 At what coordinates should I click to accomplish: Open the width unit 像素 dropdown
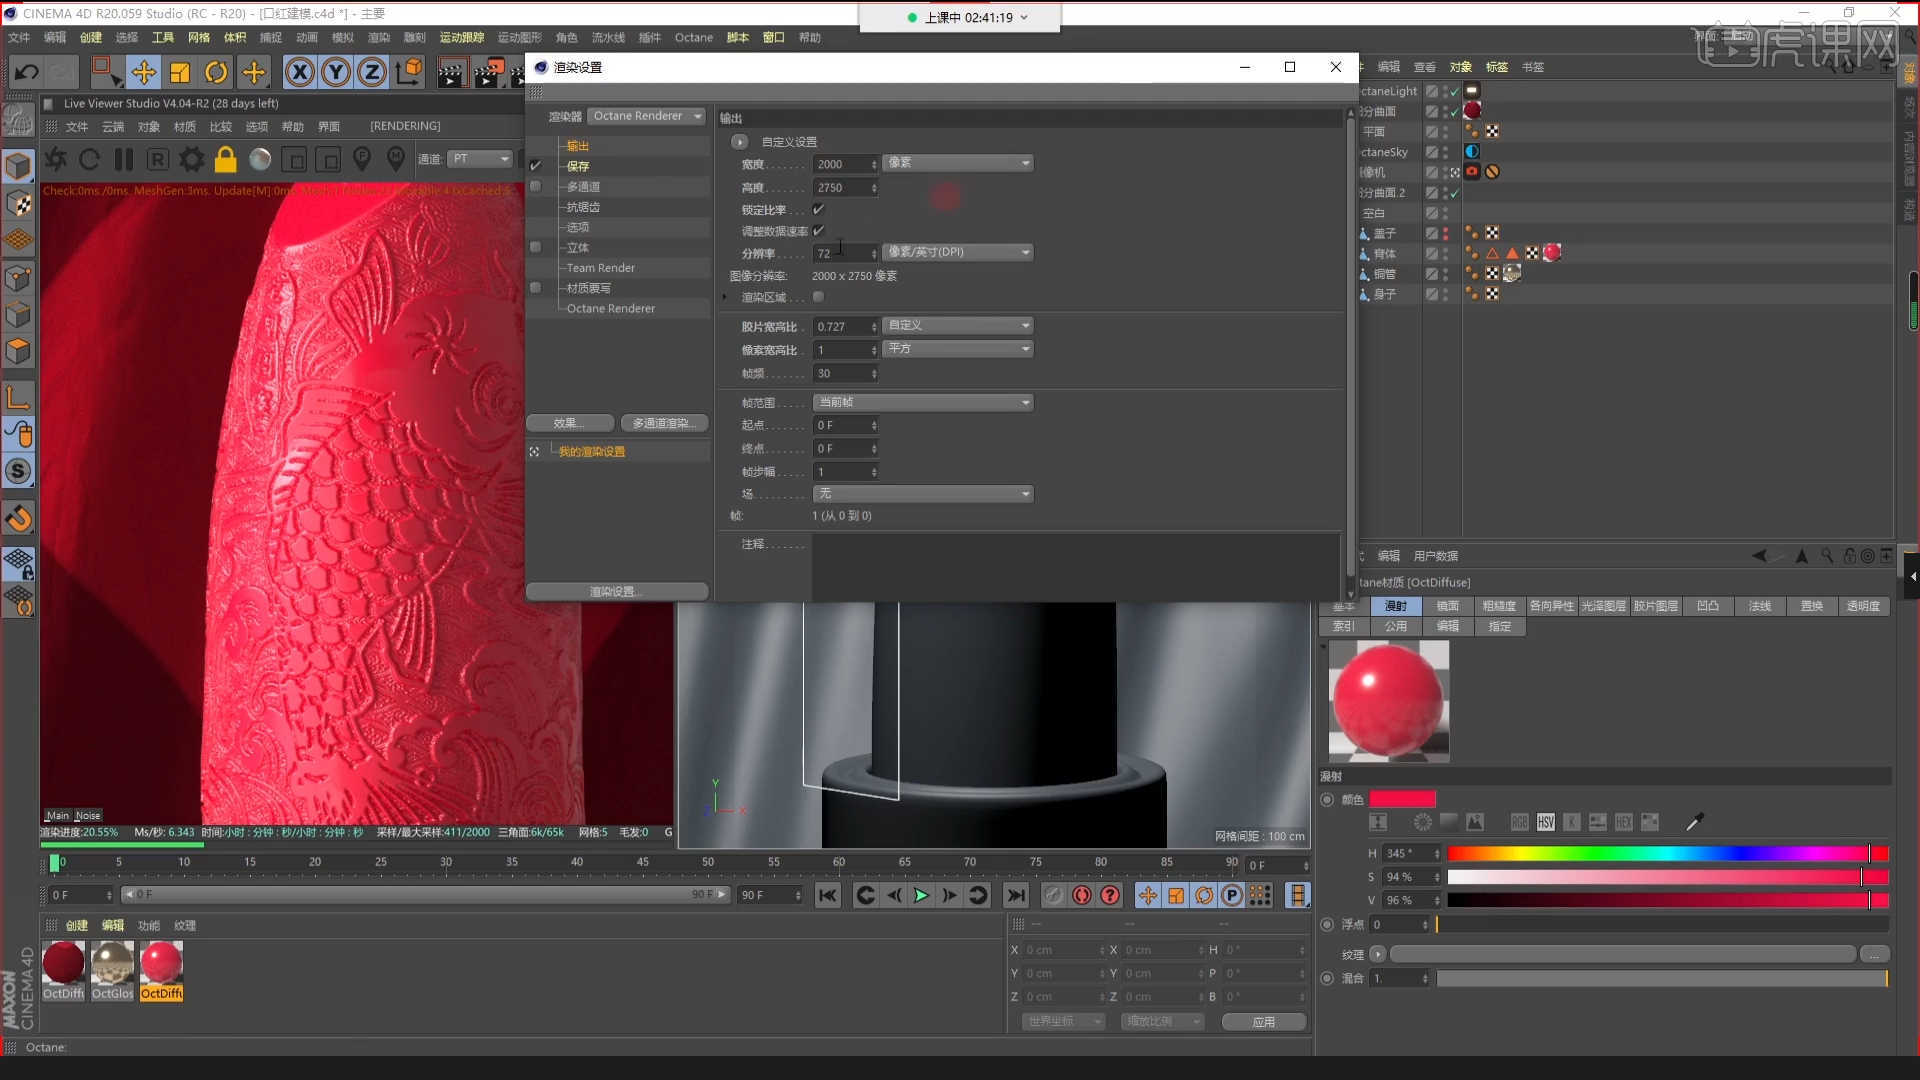[x=958, y=163]
